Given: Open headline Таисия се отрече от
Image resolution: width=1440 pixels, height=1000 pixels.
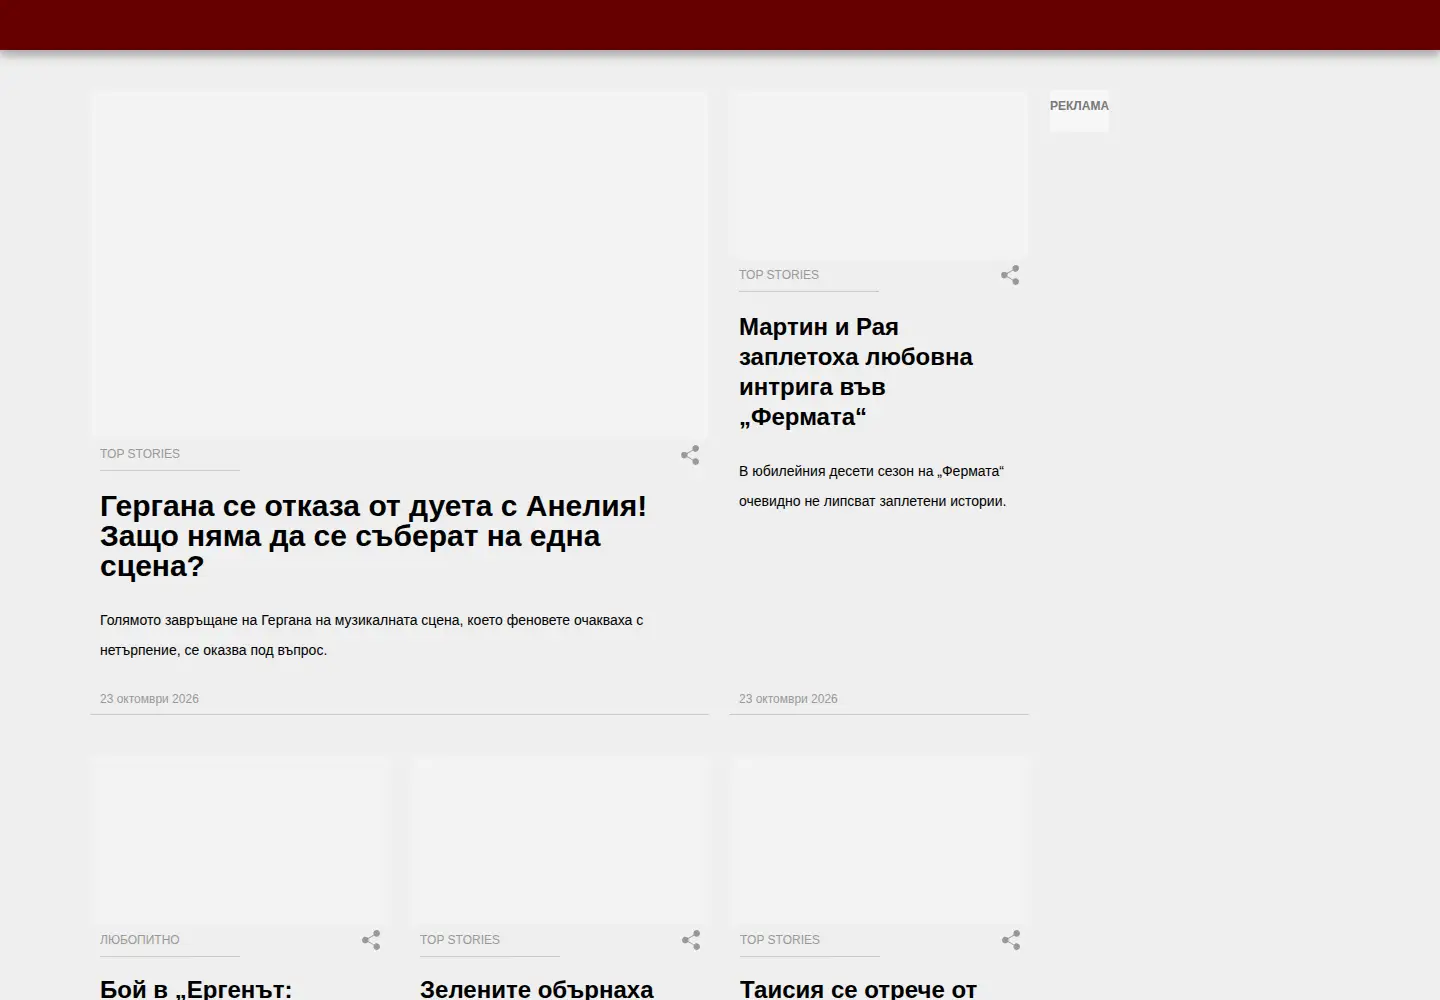Looking at the screenshot, I should tap(858, 989).
